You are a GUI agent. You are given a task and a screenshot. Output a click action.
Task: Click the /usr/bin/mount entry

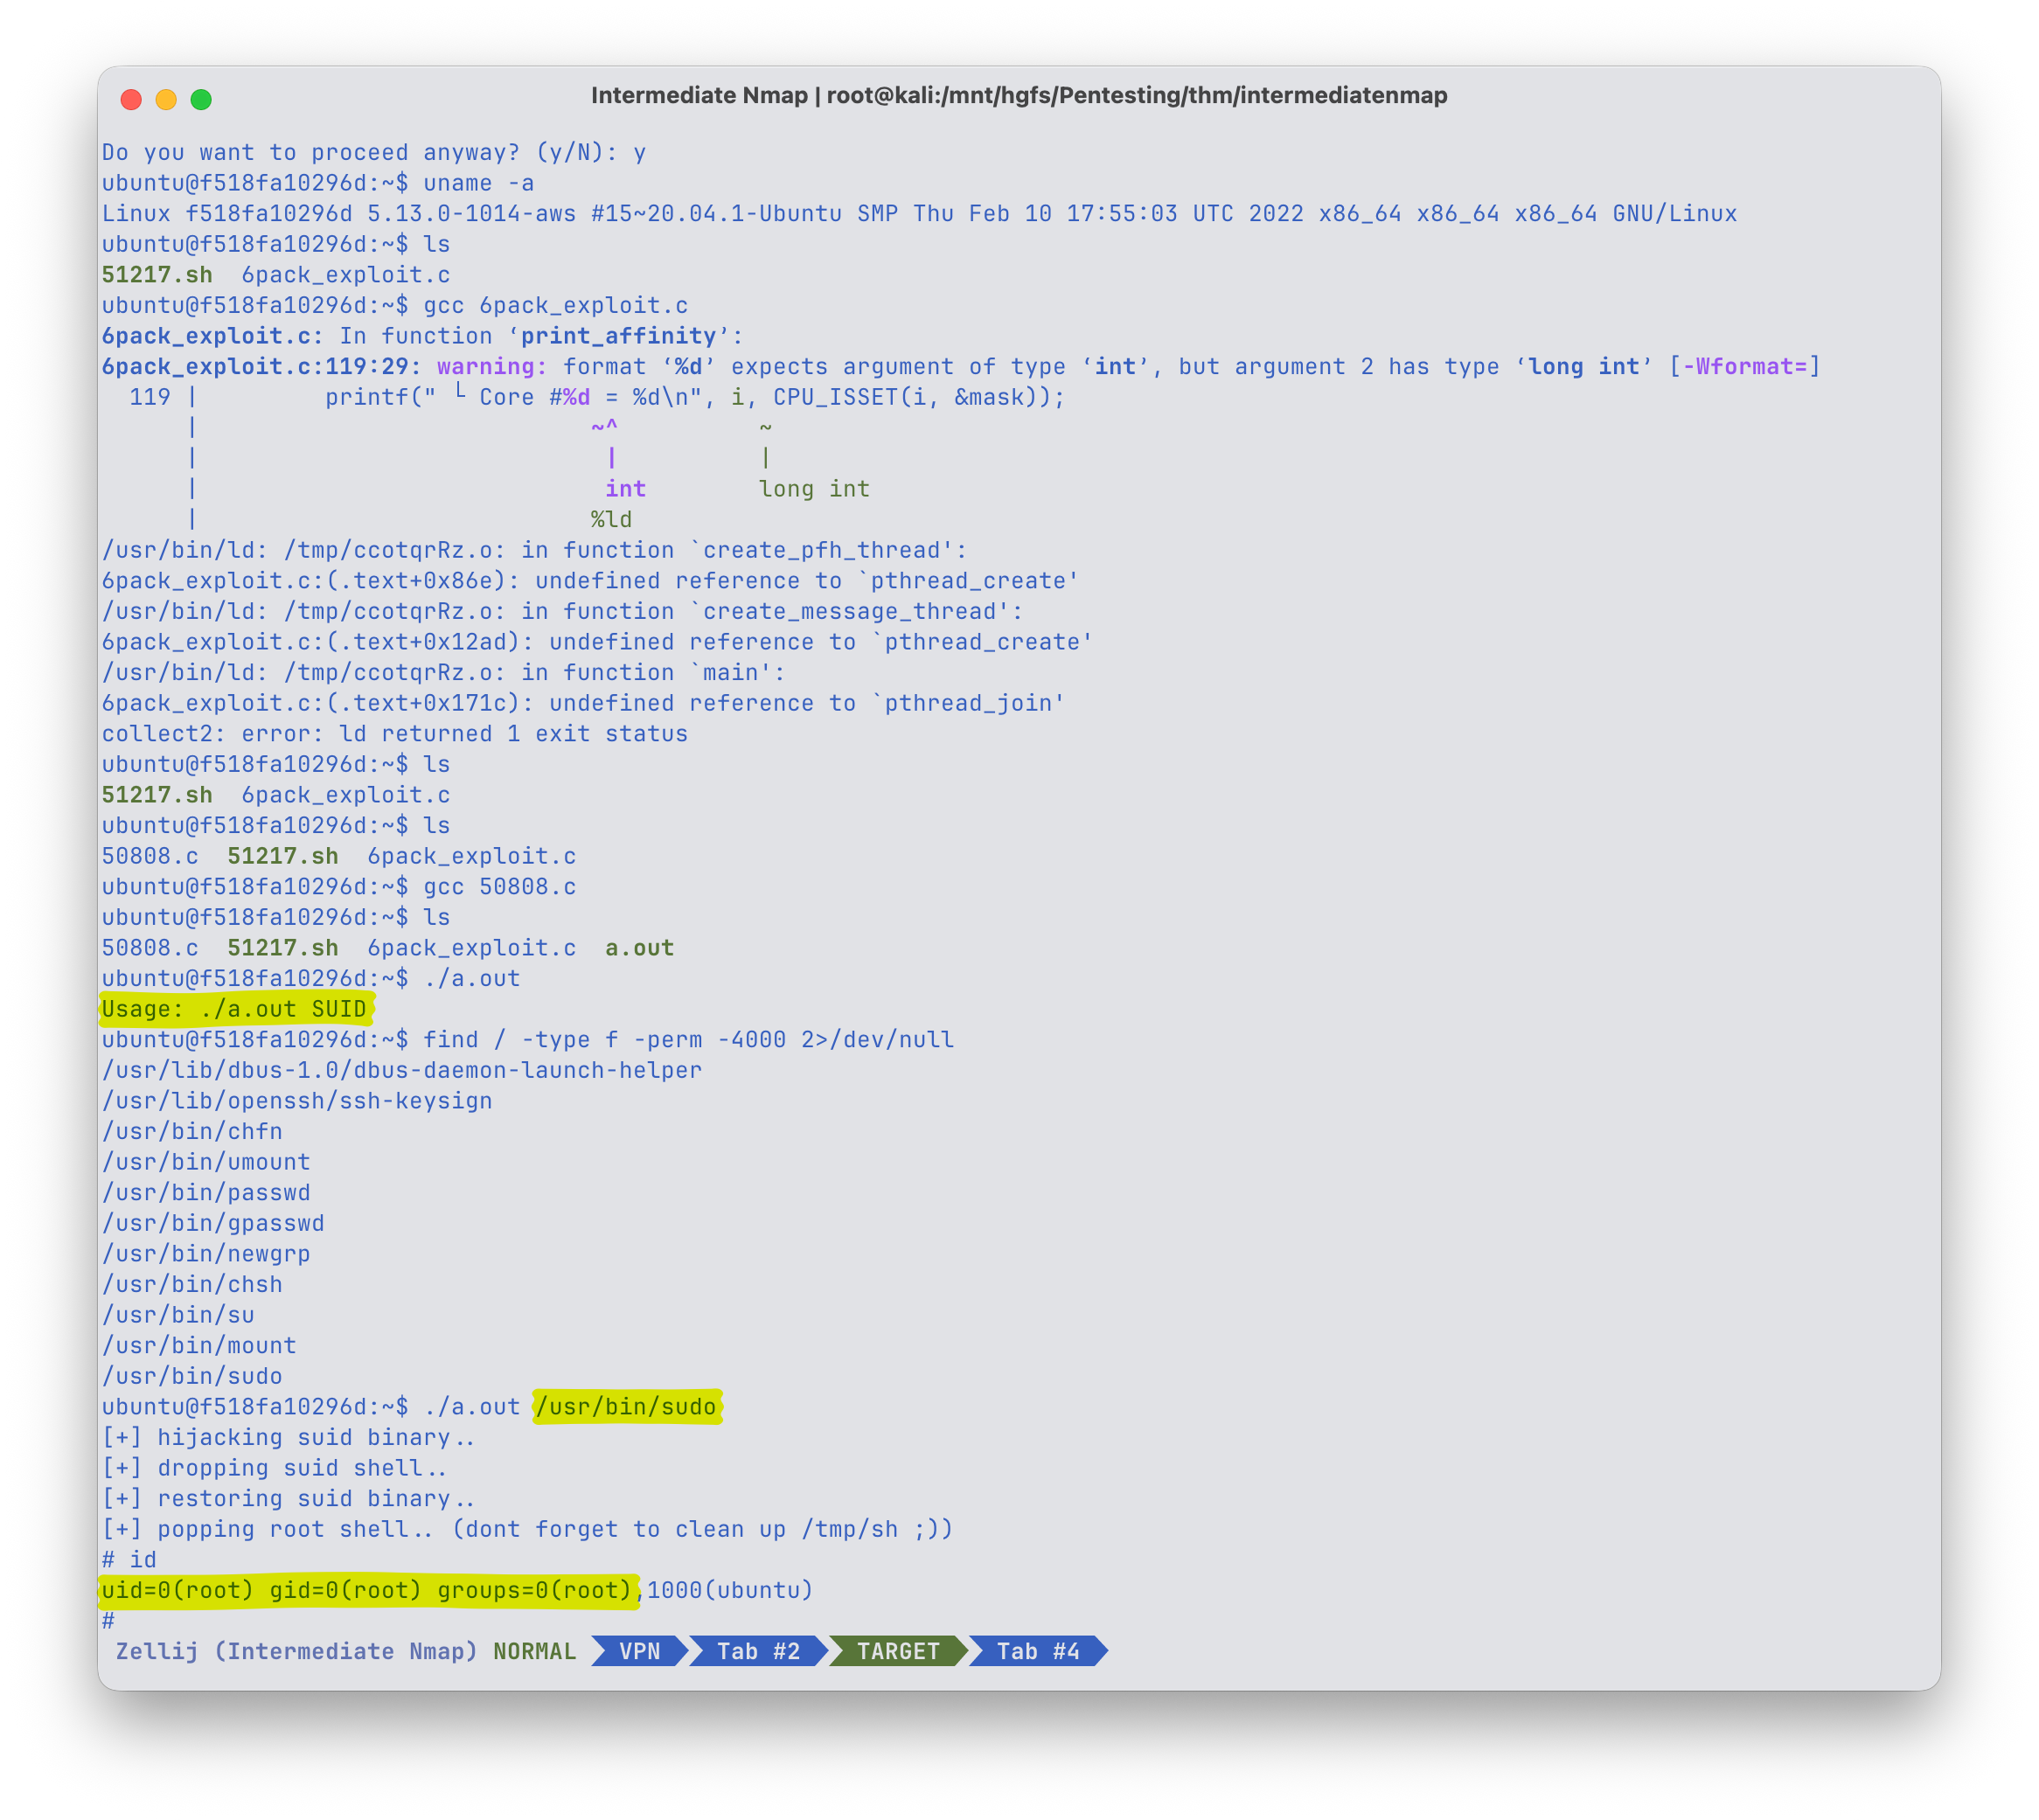tap(199, 1346)
